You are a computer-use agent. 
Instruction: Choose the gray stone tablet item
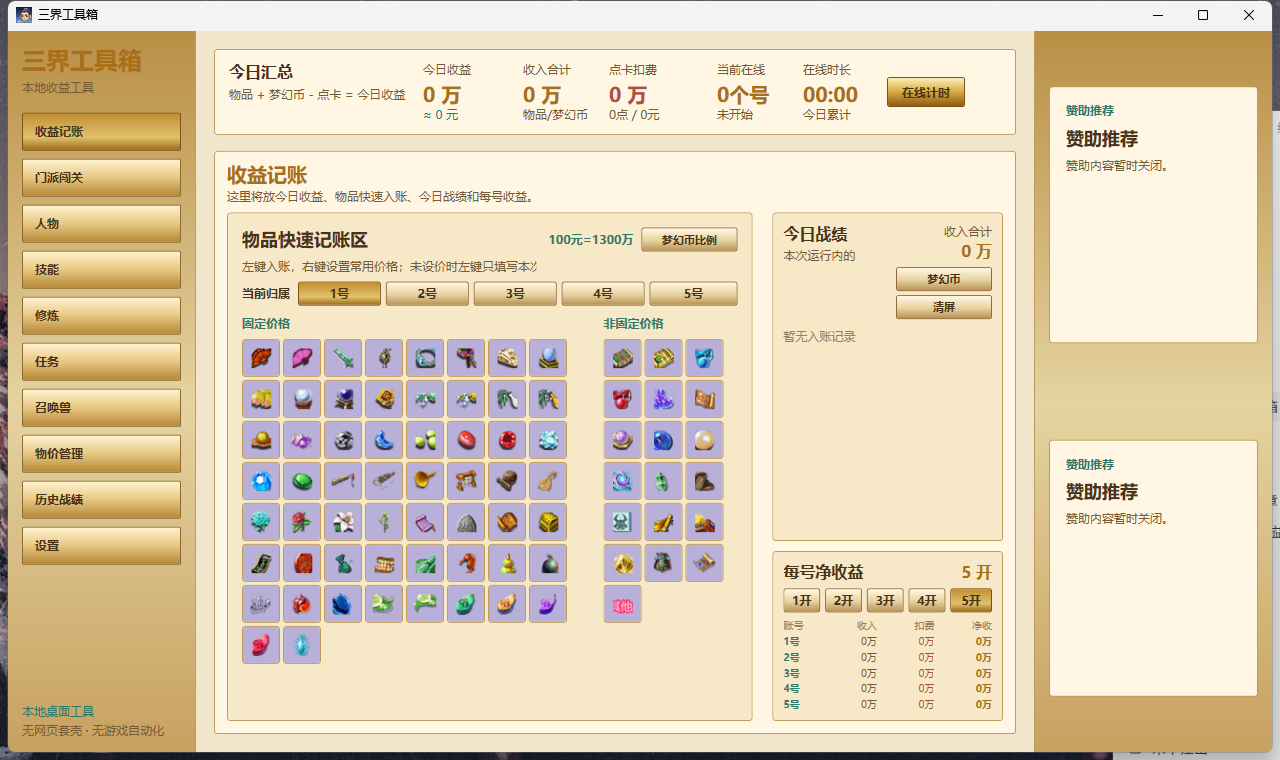point(466,522)
